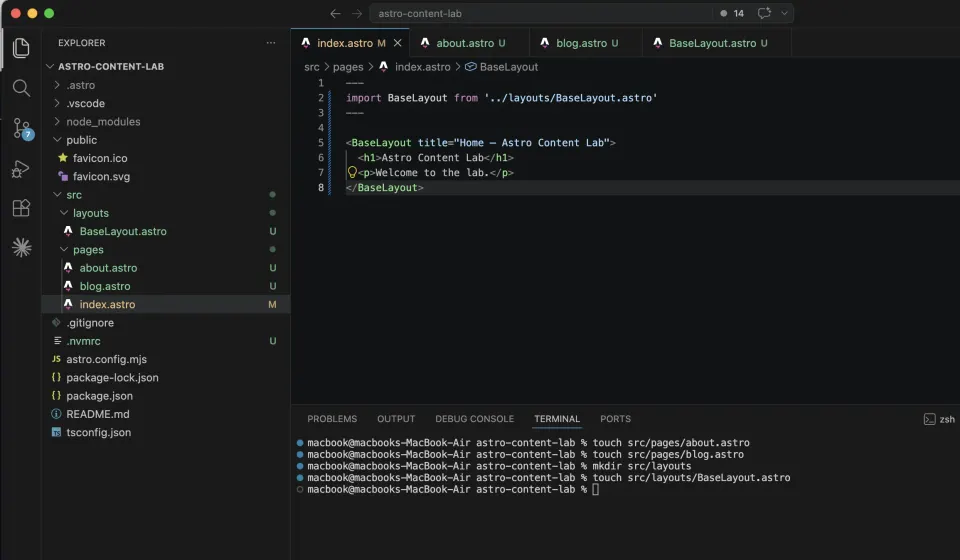Open tsconfig.json file
The height and width of the screenshot is (560, 960).
[x=98, y=433]
